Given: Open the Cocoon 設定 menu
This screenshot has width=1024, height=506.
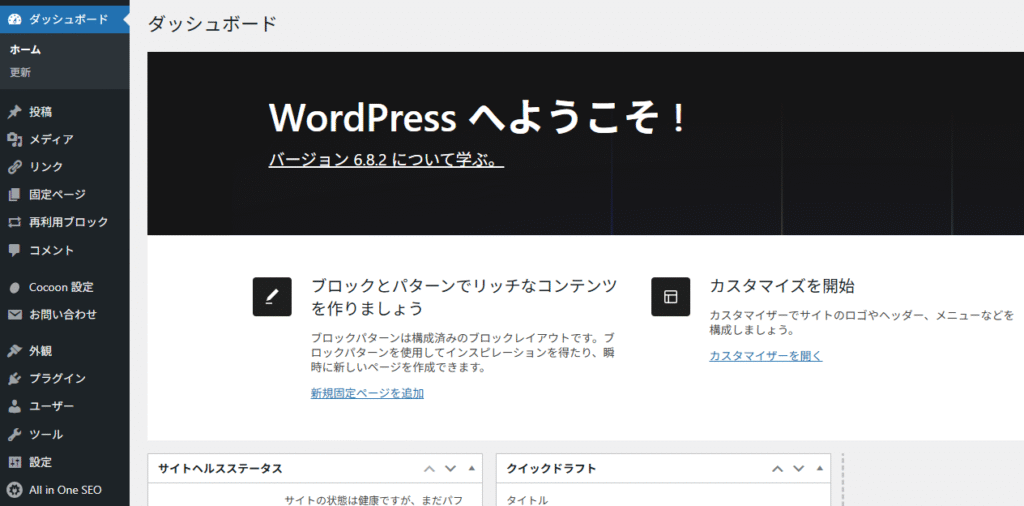Looking at the screenshot, I should pyautogui.click(x=61, y=287).
